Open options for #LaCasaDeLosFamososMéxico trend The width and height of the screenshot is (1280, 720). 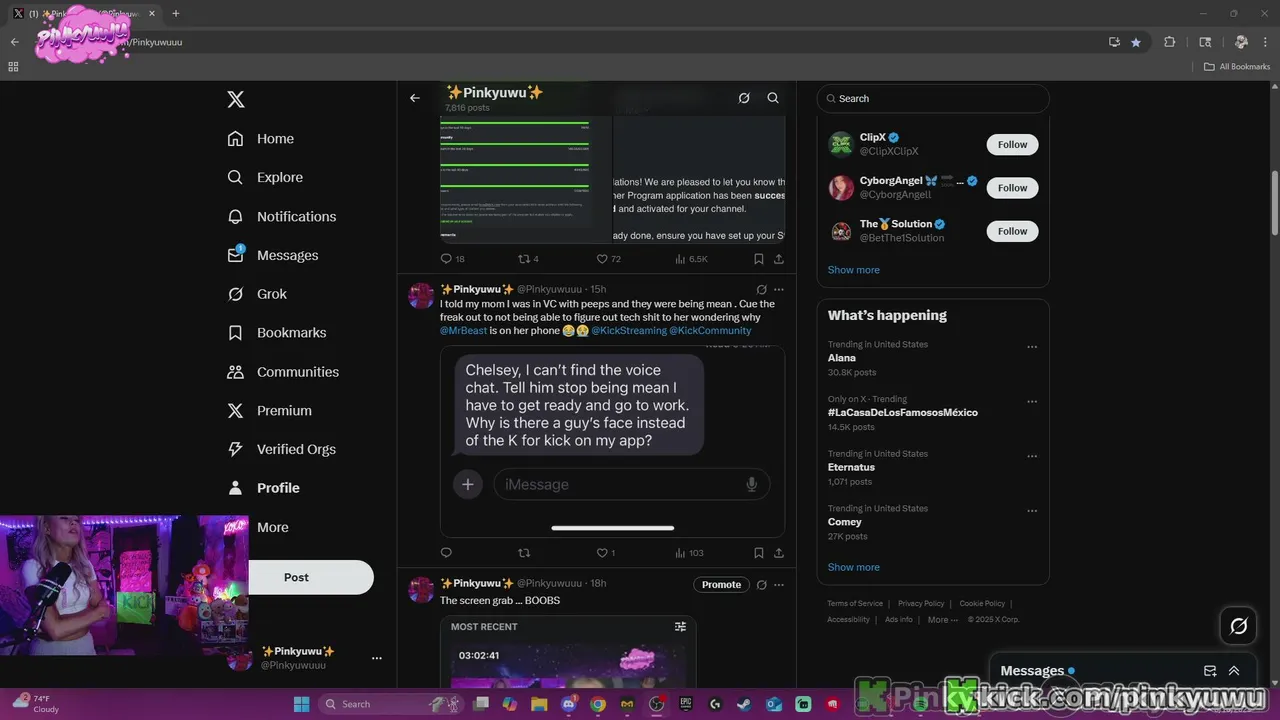coord(1032,402)
